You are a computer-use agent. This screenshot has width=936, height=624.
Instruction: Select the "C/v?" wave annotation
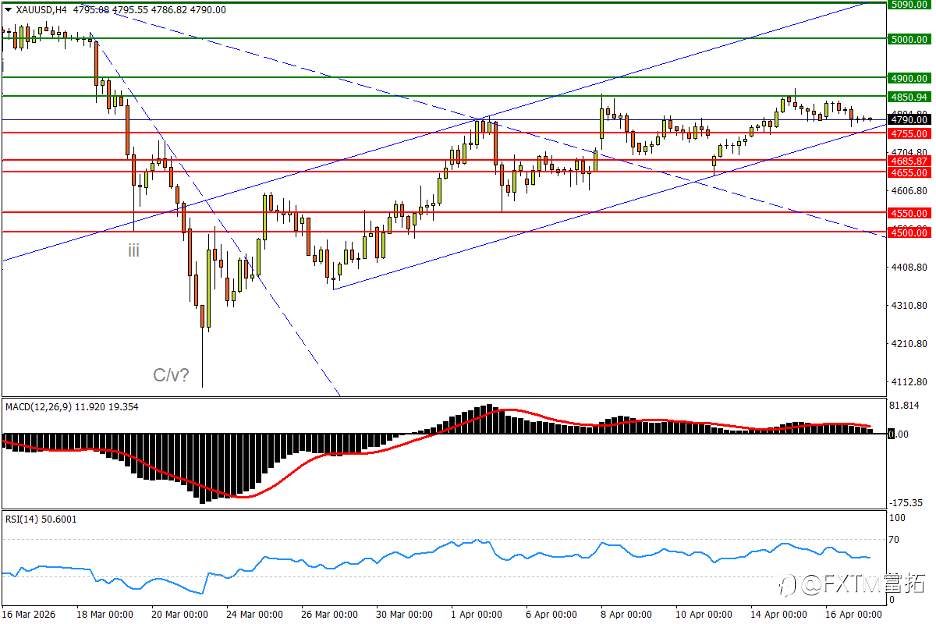(171, 375)
